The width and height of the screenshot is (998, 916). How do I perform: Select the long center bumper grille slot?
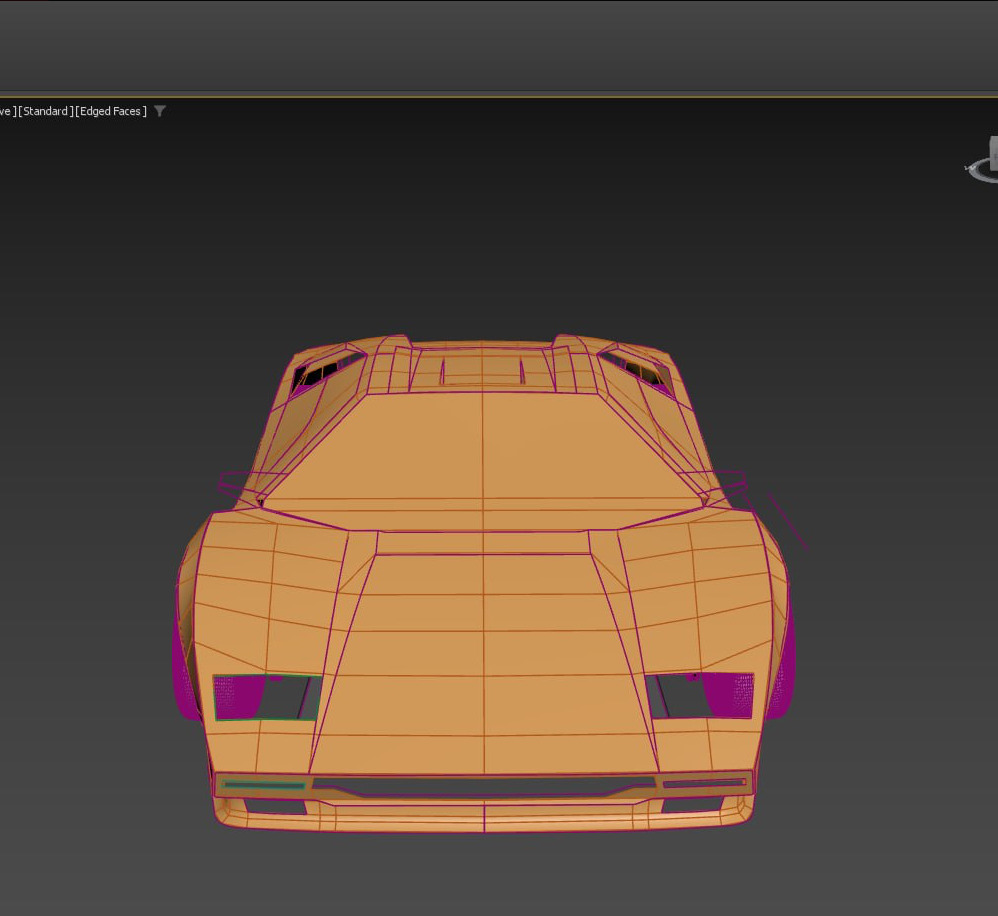tap(483, 784)
